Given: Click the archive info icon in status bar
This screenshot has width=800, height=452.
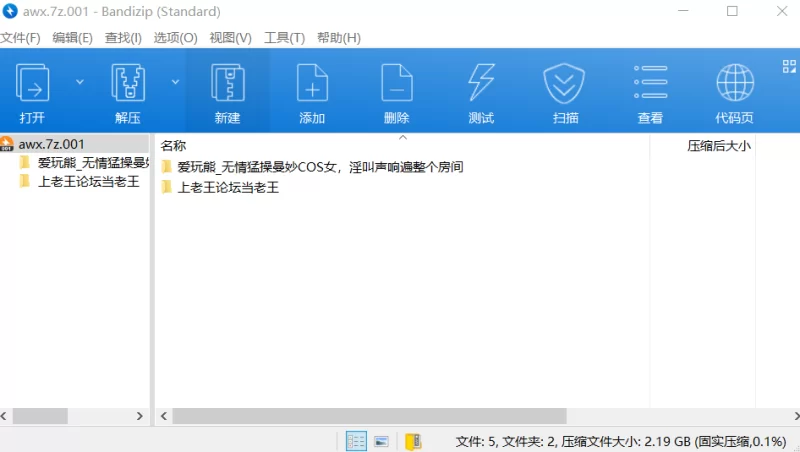Looking at the screenshot, I should coord(412,441).
